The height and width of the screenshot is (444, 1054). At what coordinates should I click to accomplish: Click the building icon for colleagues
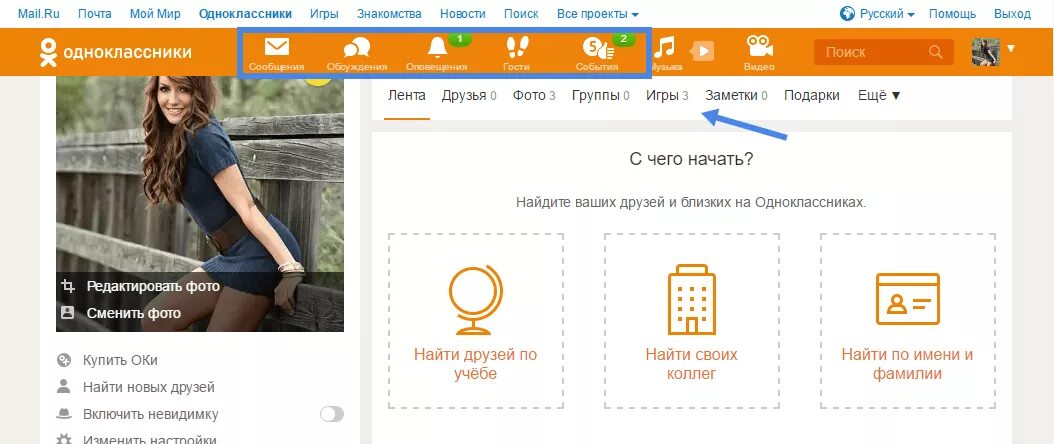click(x=691, y=299)
